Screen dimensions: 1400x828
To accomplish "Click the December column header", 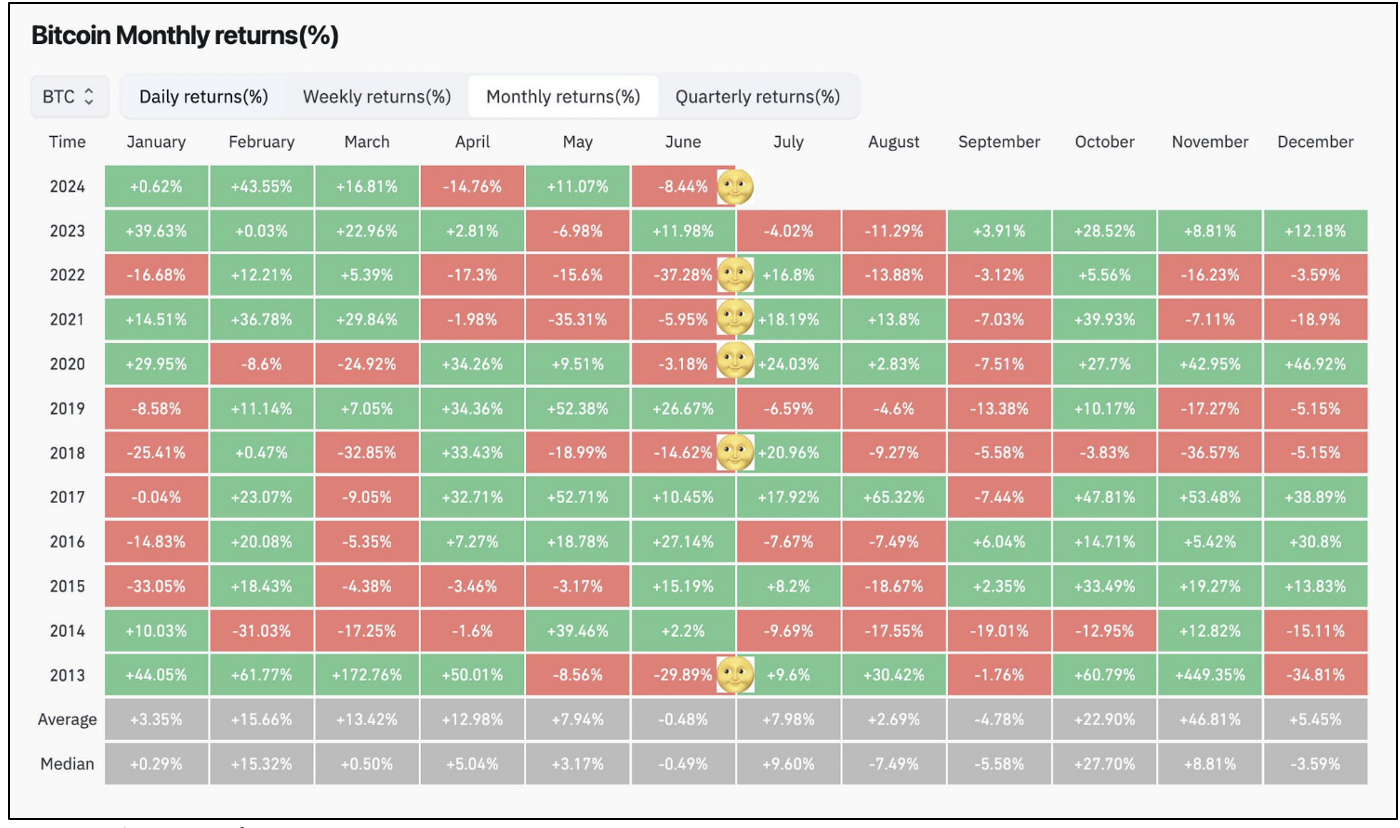I will pos(1316,142).
